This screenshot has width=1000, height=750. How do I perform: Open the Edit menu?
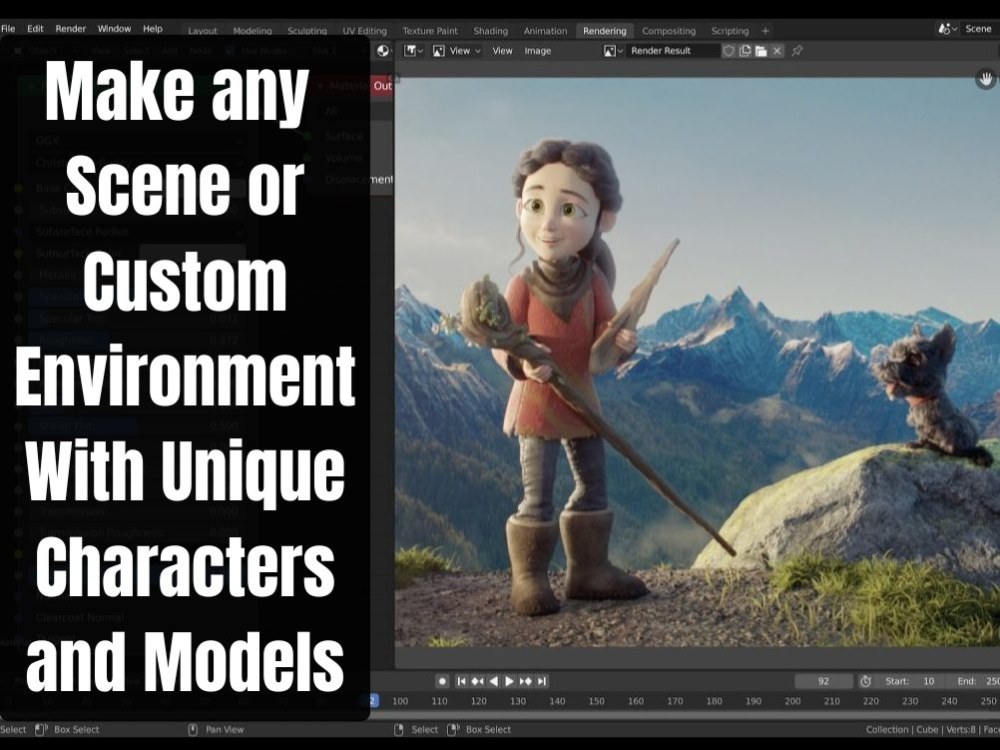tap(35, 29)
